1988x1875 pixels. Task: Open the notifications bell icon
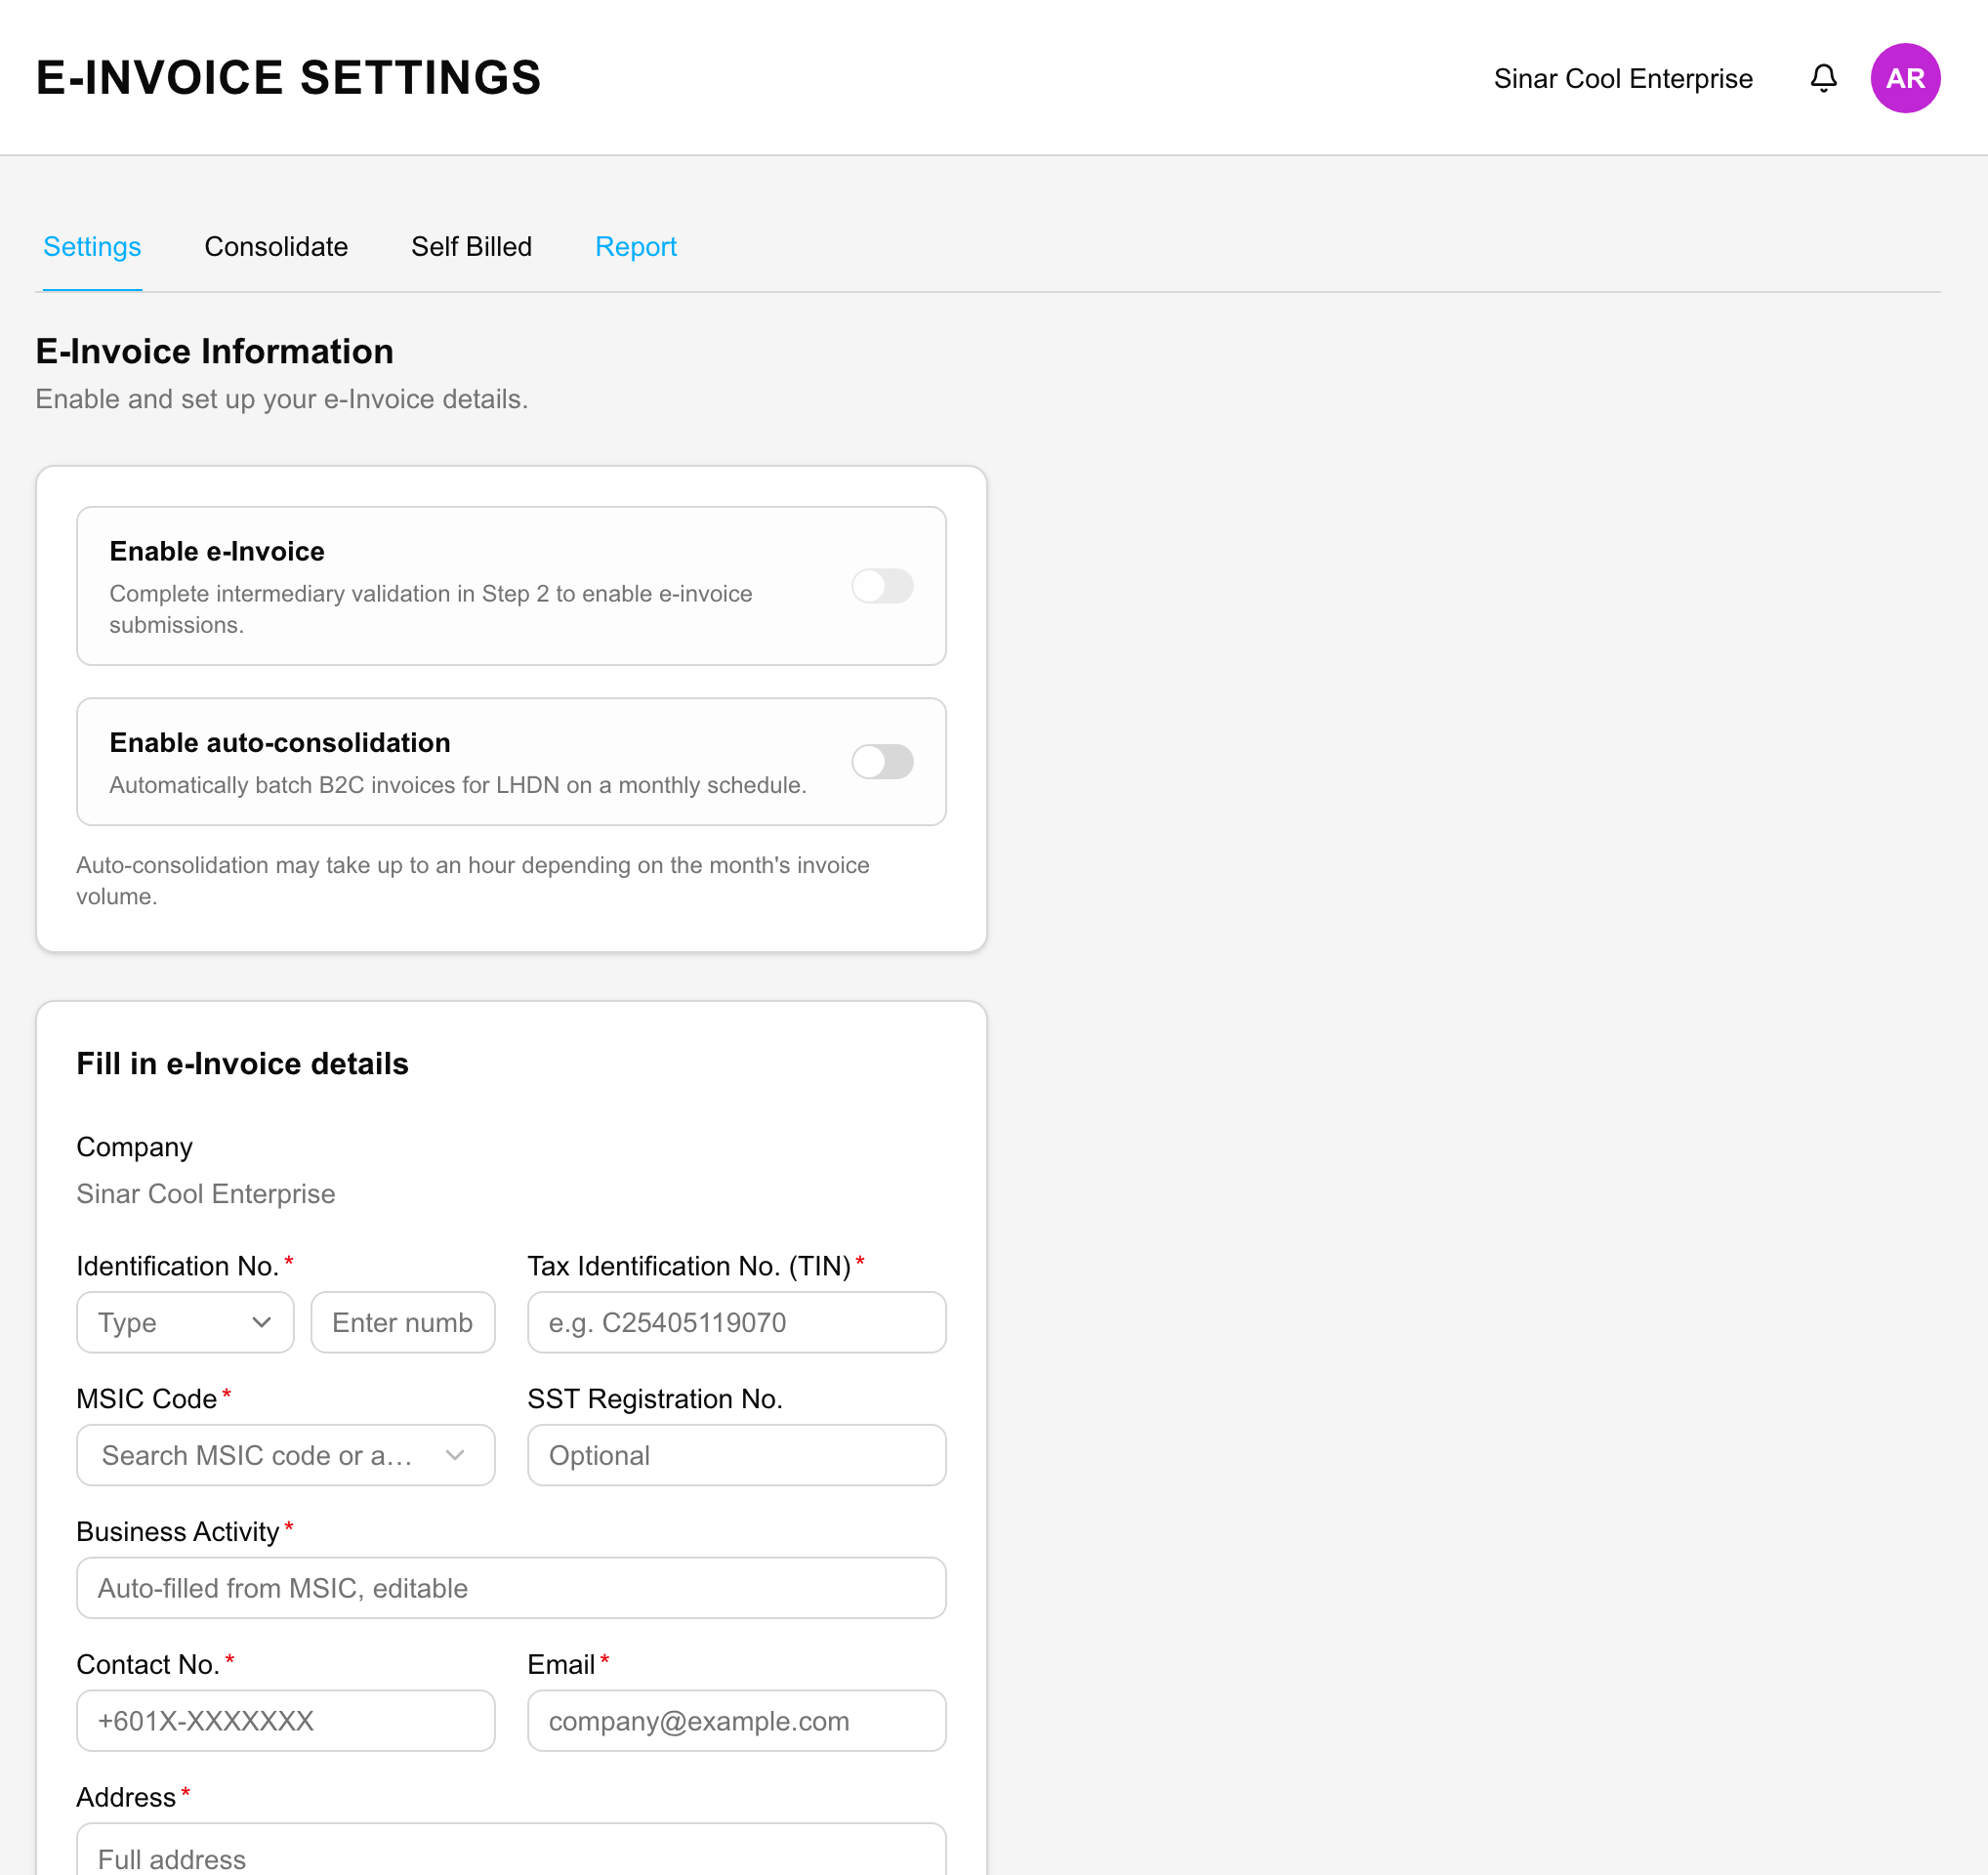pos(1823,78)
